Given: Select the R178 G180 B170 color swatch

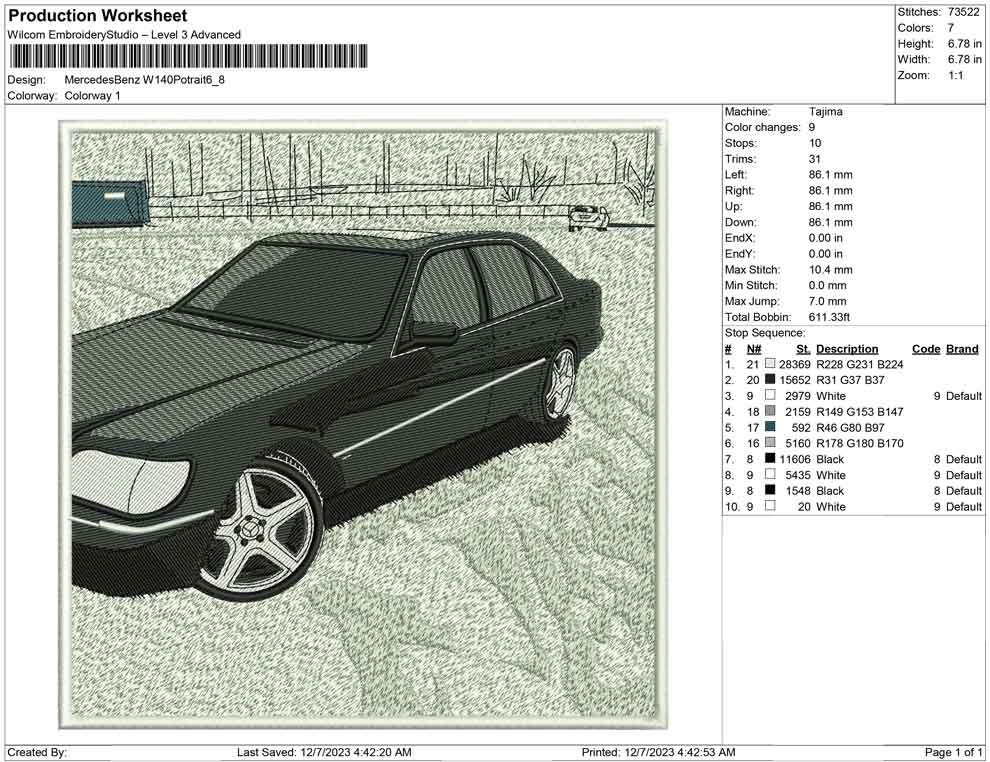Looking at the screenshot, I should coord(770,443).
